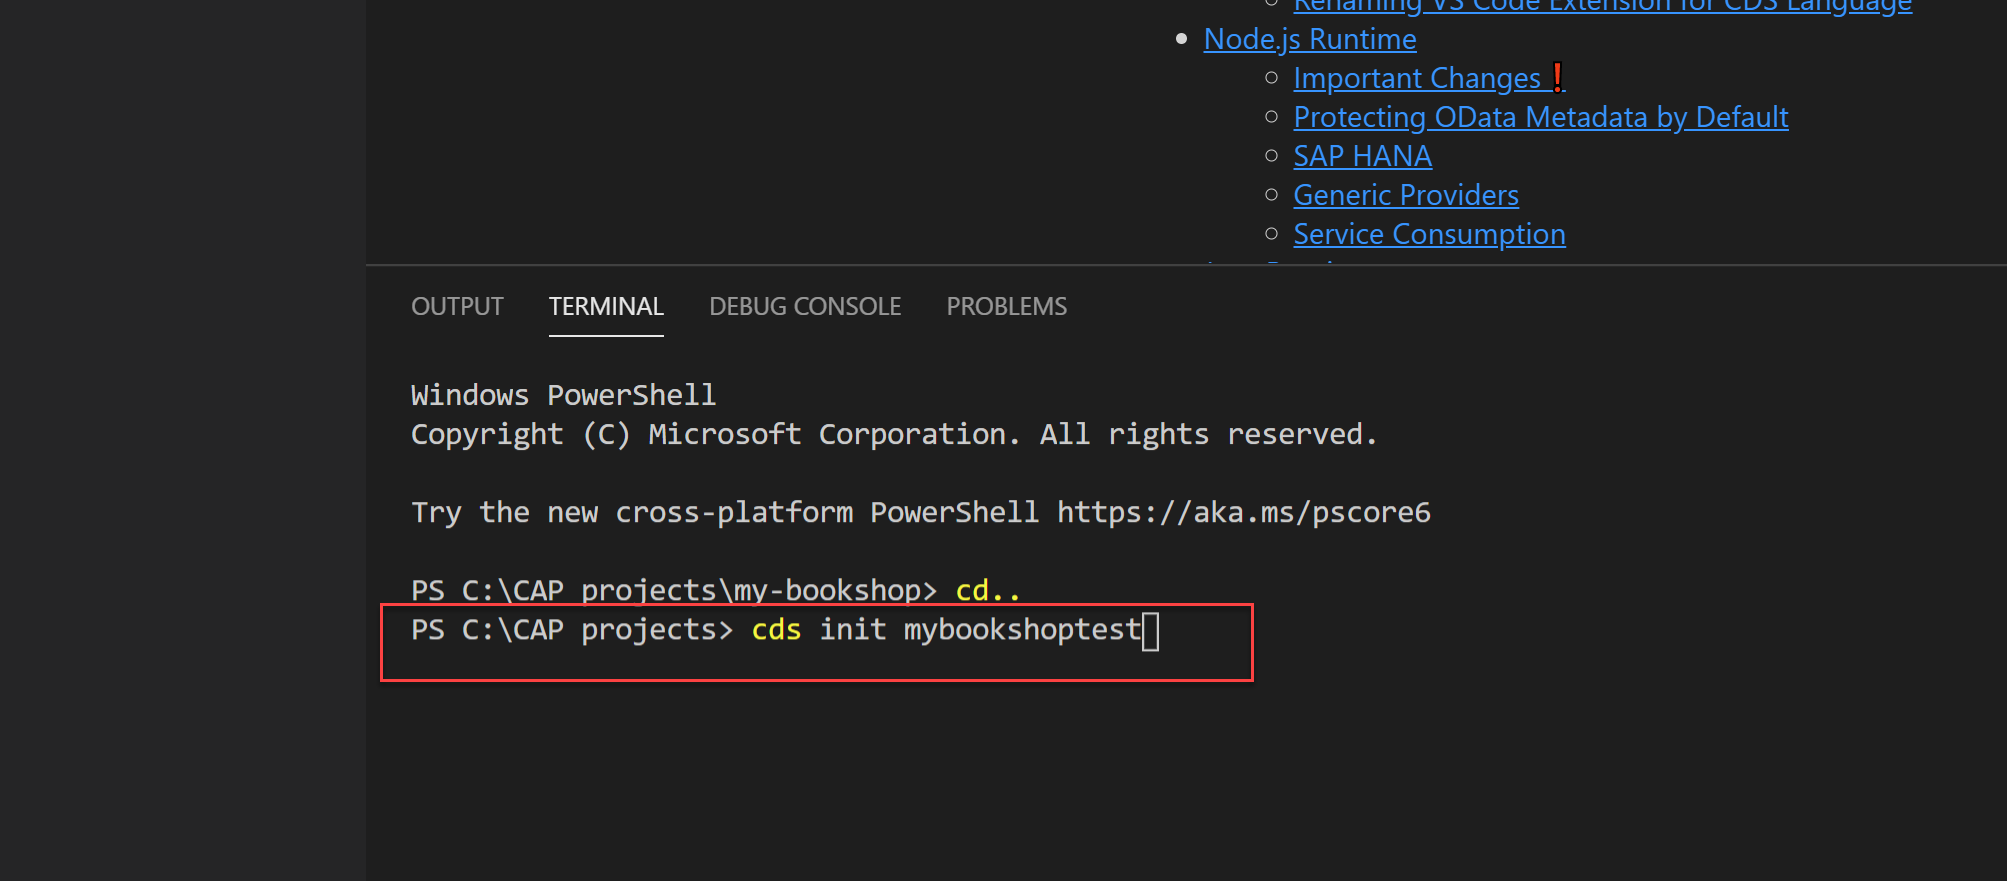
Task: Select the TERMINAL tab
Action: pos(606,306)
